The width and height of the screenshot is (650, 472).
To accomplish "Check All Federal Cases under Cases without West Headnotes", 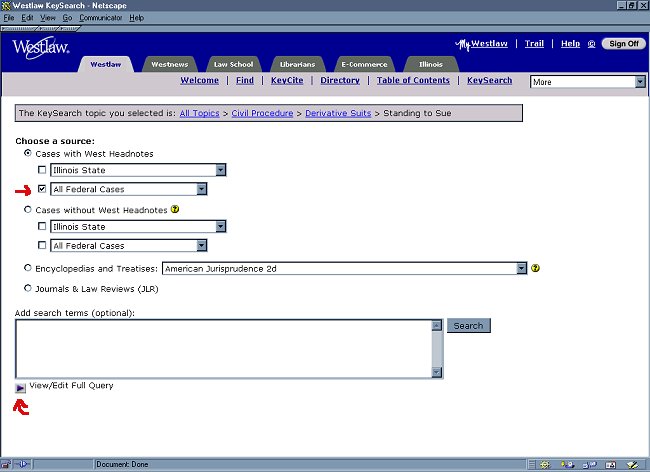I will [42, 245].
